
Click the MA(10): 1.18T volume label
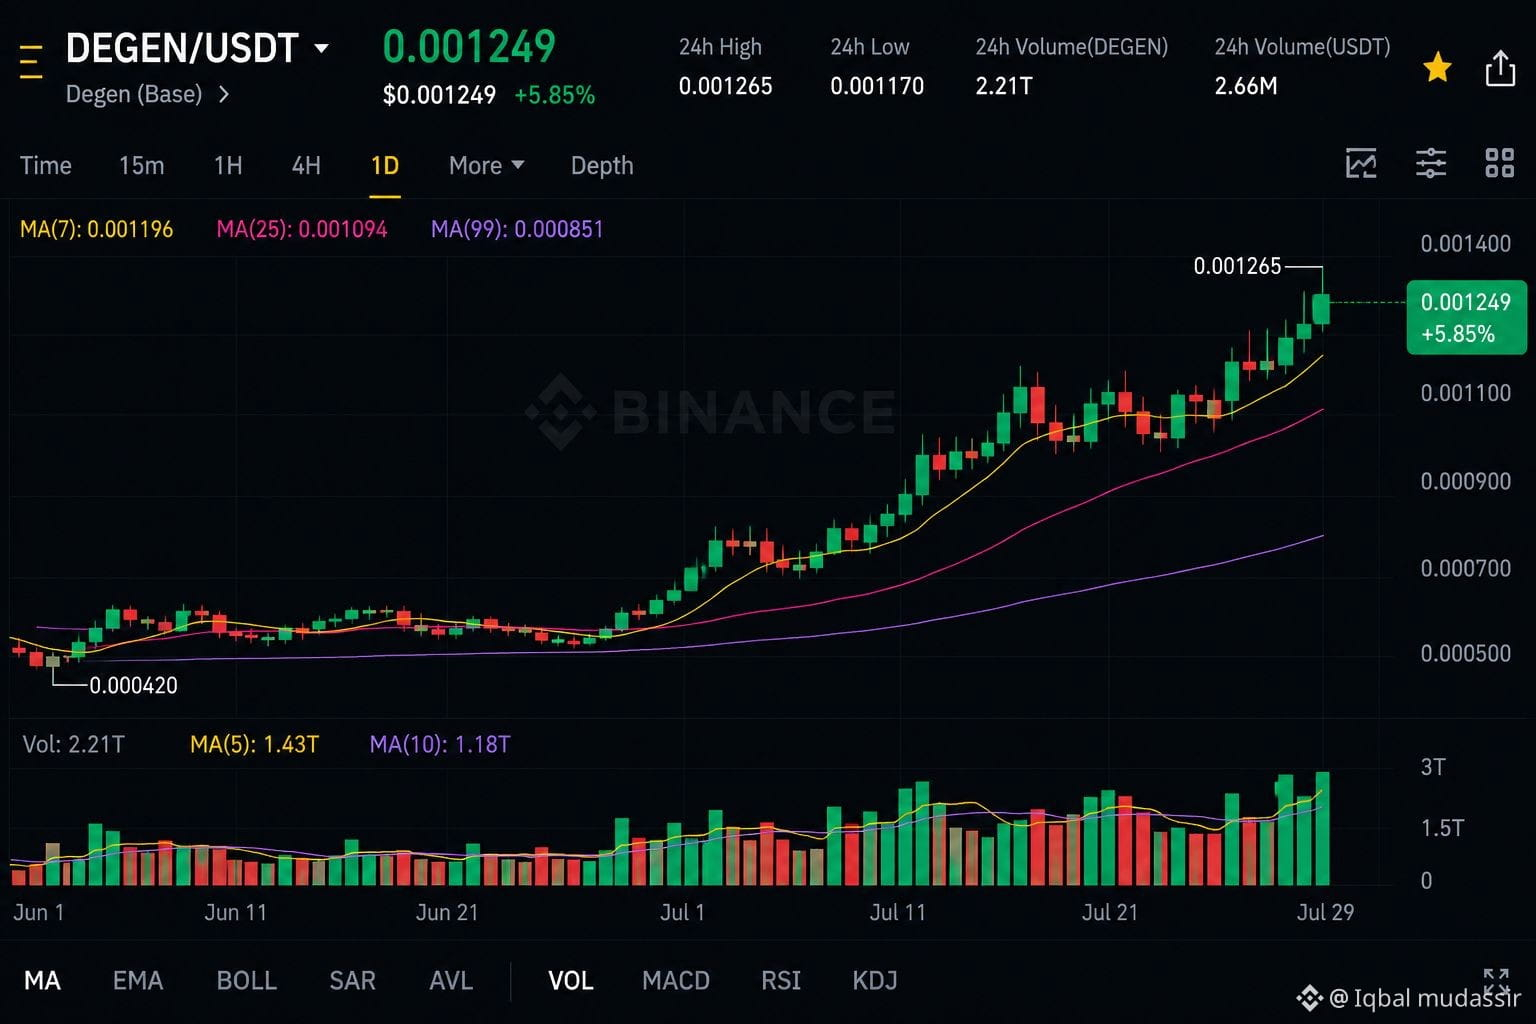click(440, 744)
